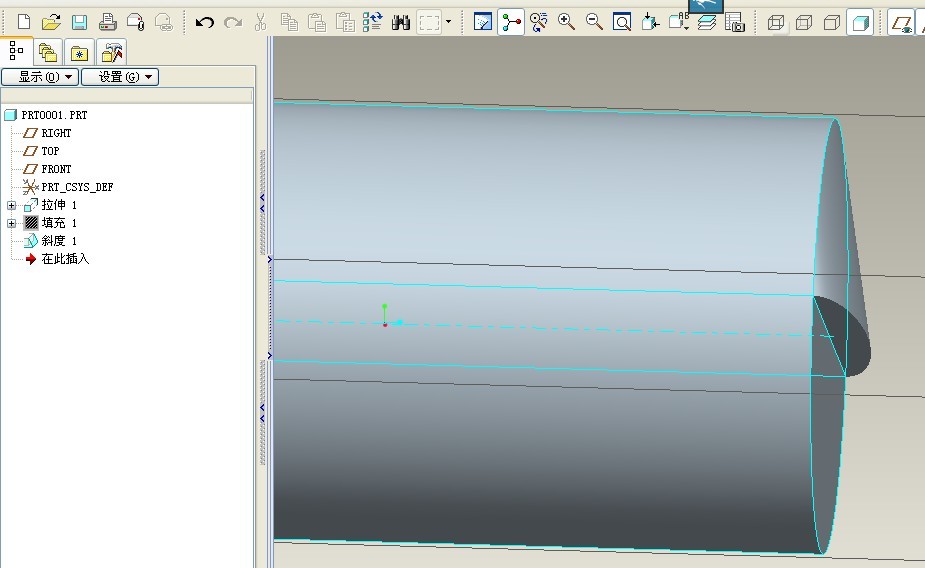925x568 pixels.
Task: Select the dashed box selection tool
Action: point(429,23)
